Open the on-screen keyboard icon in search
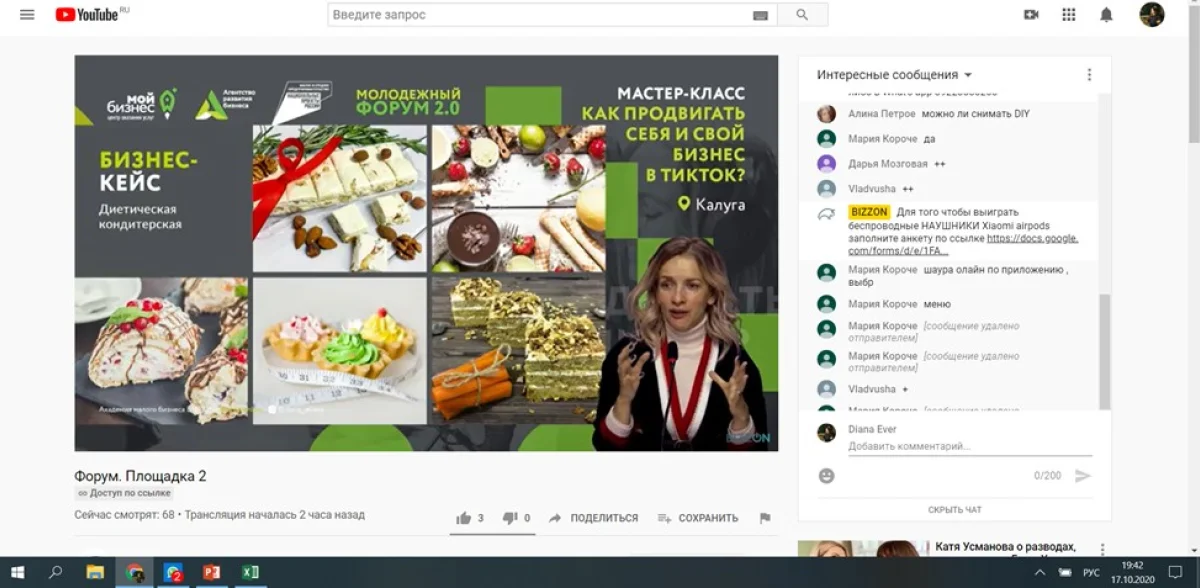The height and width of the screenshot is (588, 1200). tap(760, 15)
